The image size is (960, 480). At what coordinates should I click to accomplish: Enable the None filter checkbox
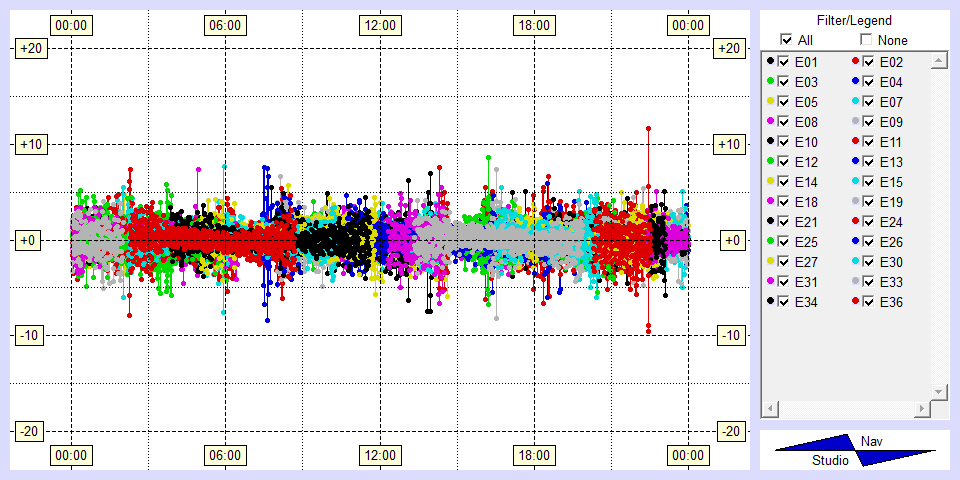click(x=866, y=40)
